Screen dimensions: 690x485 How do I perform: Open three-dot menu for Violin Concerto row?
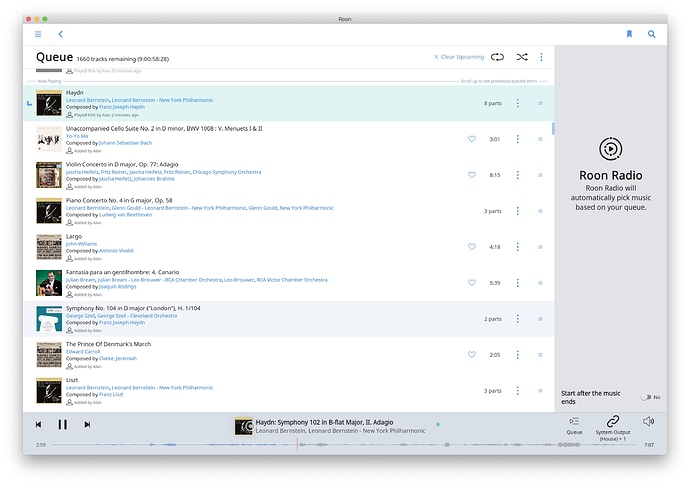(518, 175)
